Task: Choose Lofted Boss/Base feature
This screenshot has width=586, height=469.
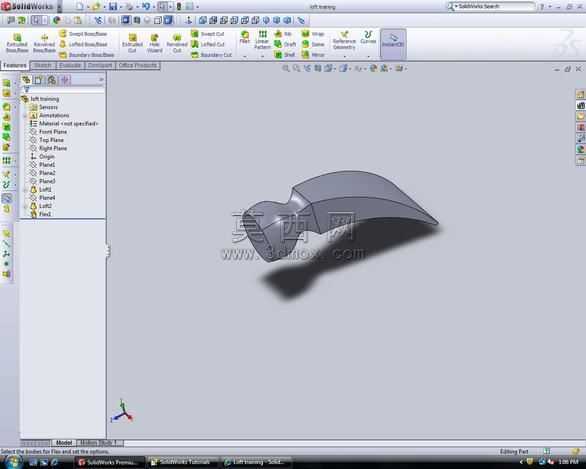Action: [x=83, y=44]
